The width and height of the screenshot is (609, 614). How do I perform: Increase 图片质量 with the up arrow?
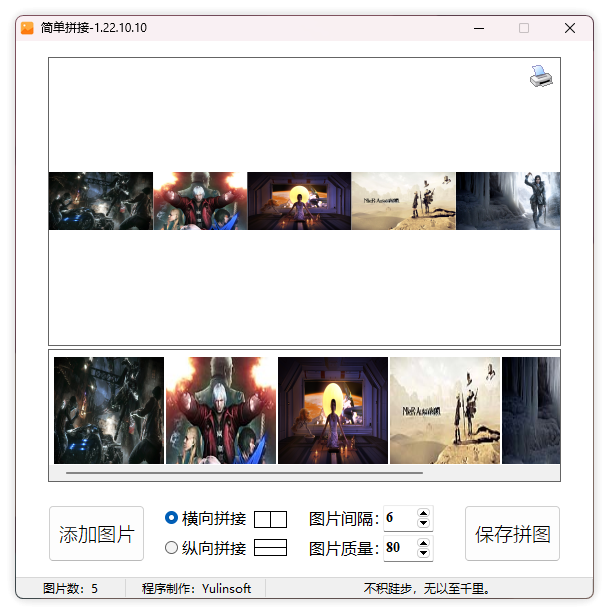[423, 543]
